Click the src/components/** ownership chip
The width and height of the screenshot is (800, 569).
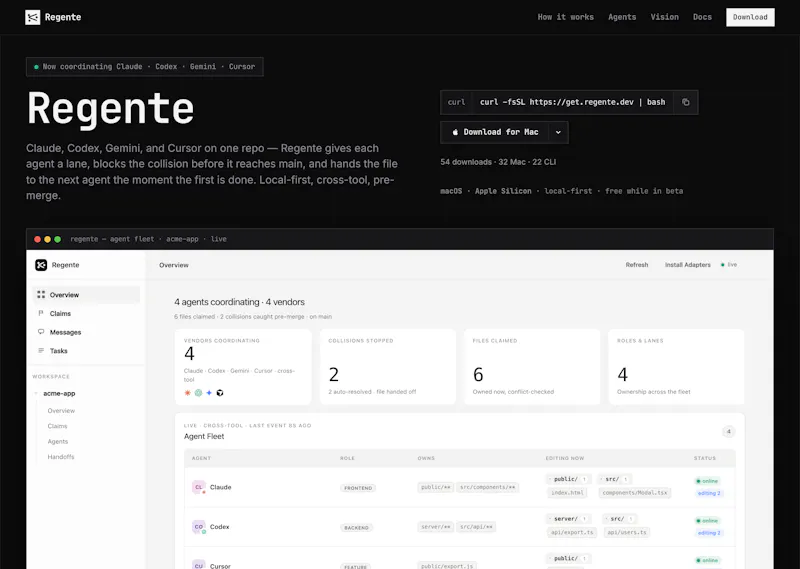click(x=487, y=487)
